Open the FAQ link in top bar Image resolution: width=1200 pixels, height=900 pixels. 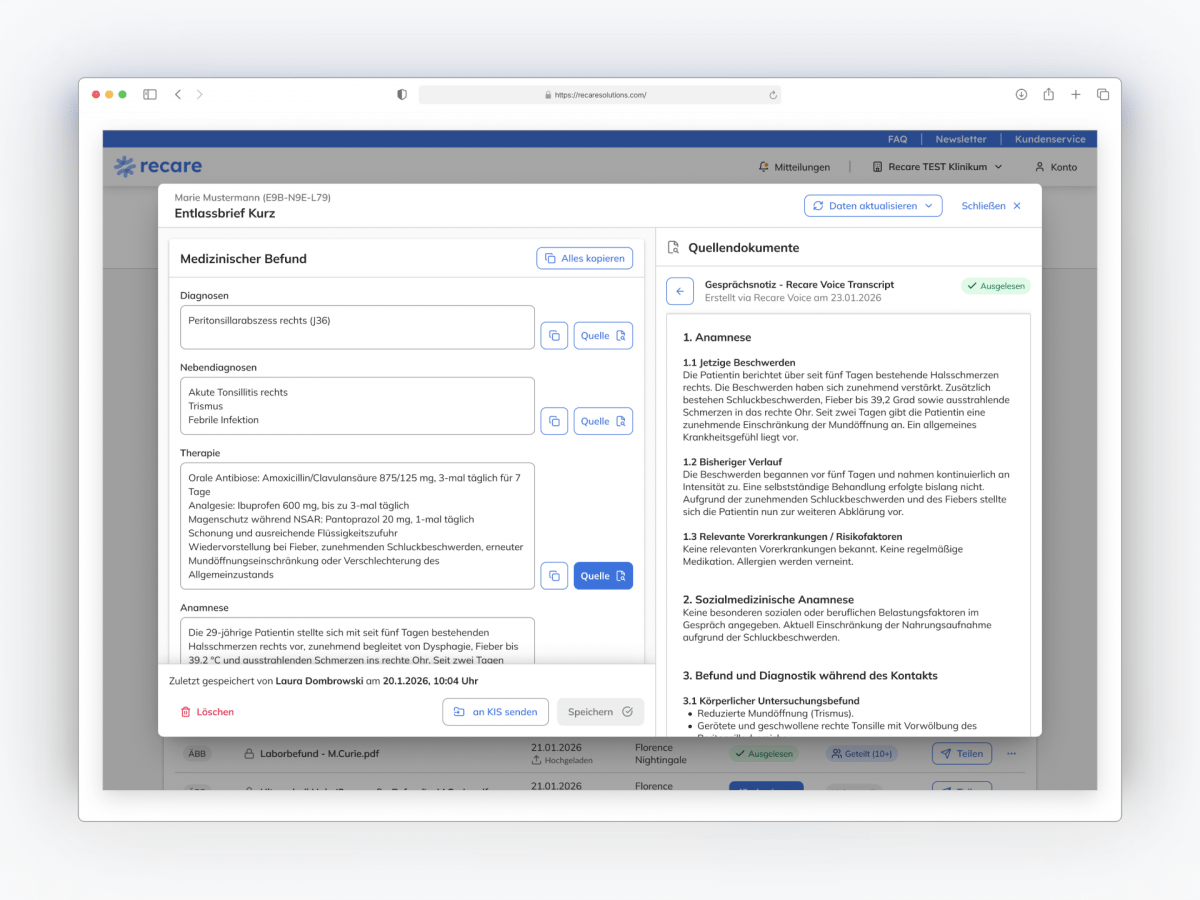point(897,139)
